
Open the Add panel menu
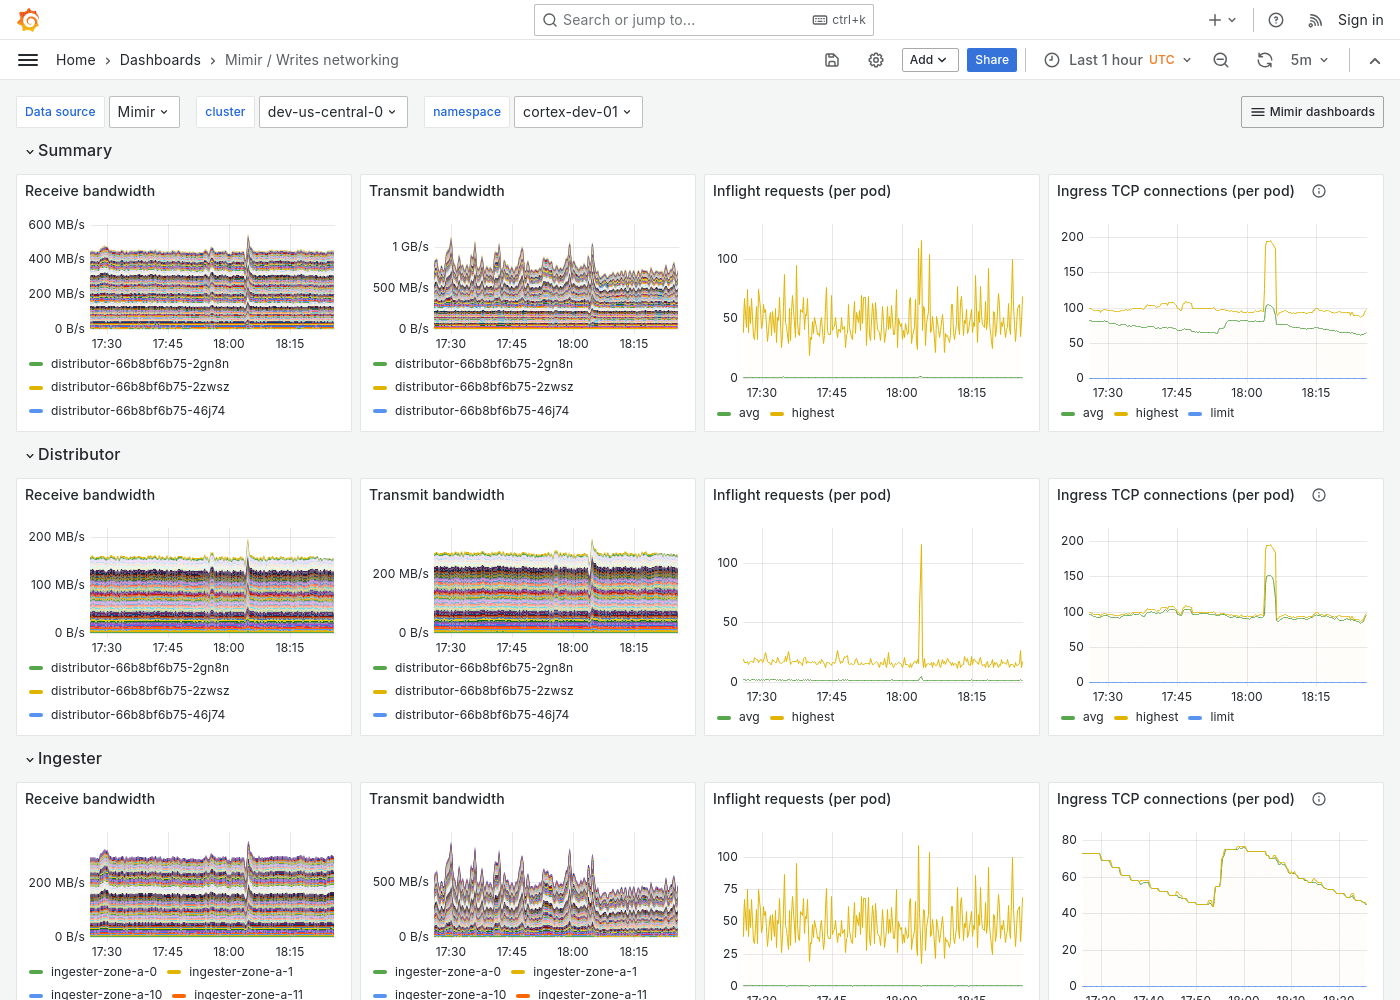(x=929, y=59)
